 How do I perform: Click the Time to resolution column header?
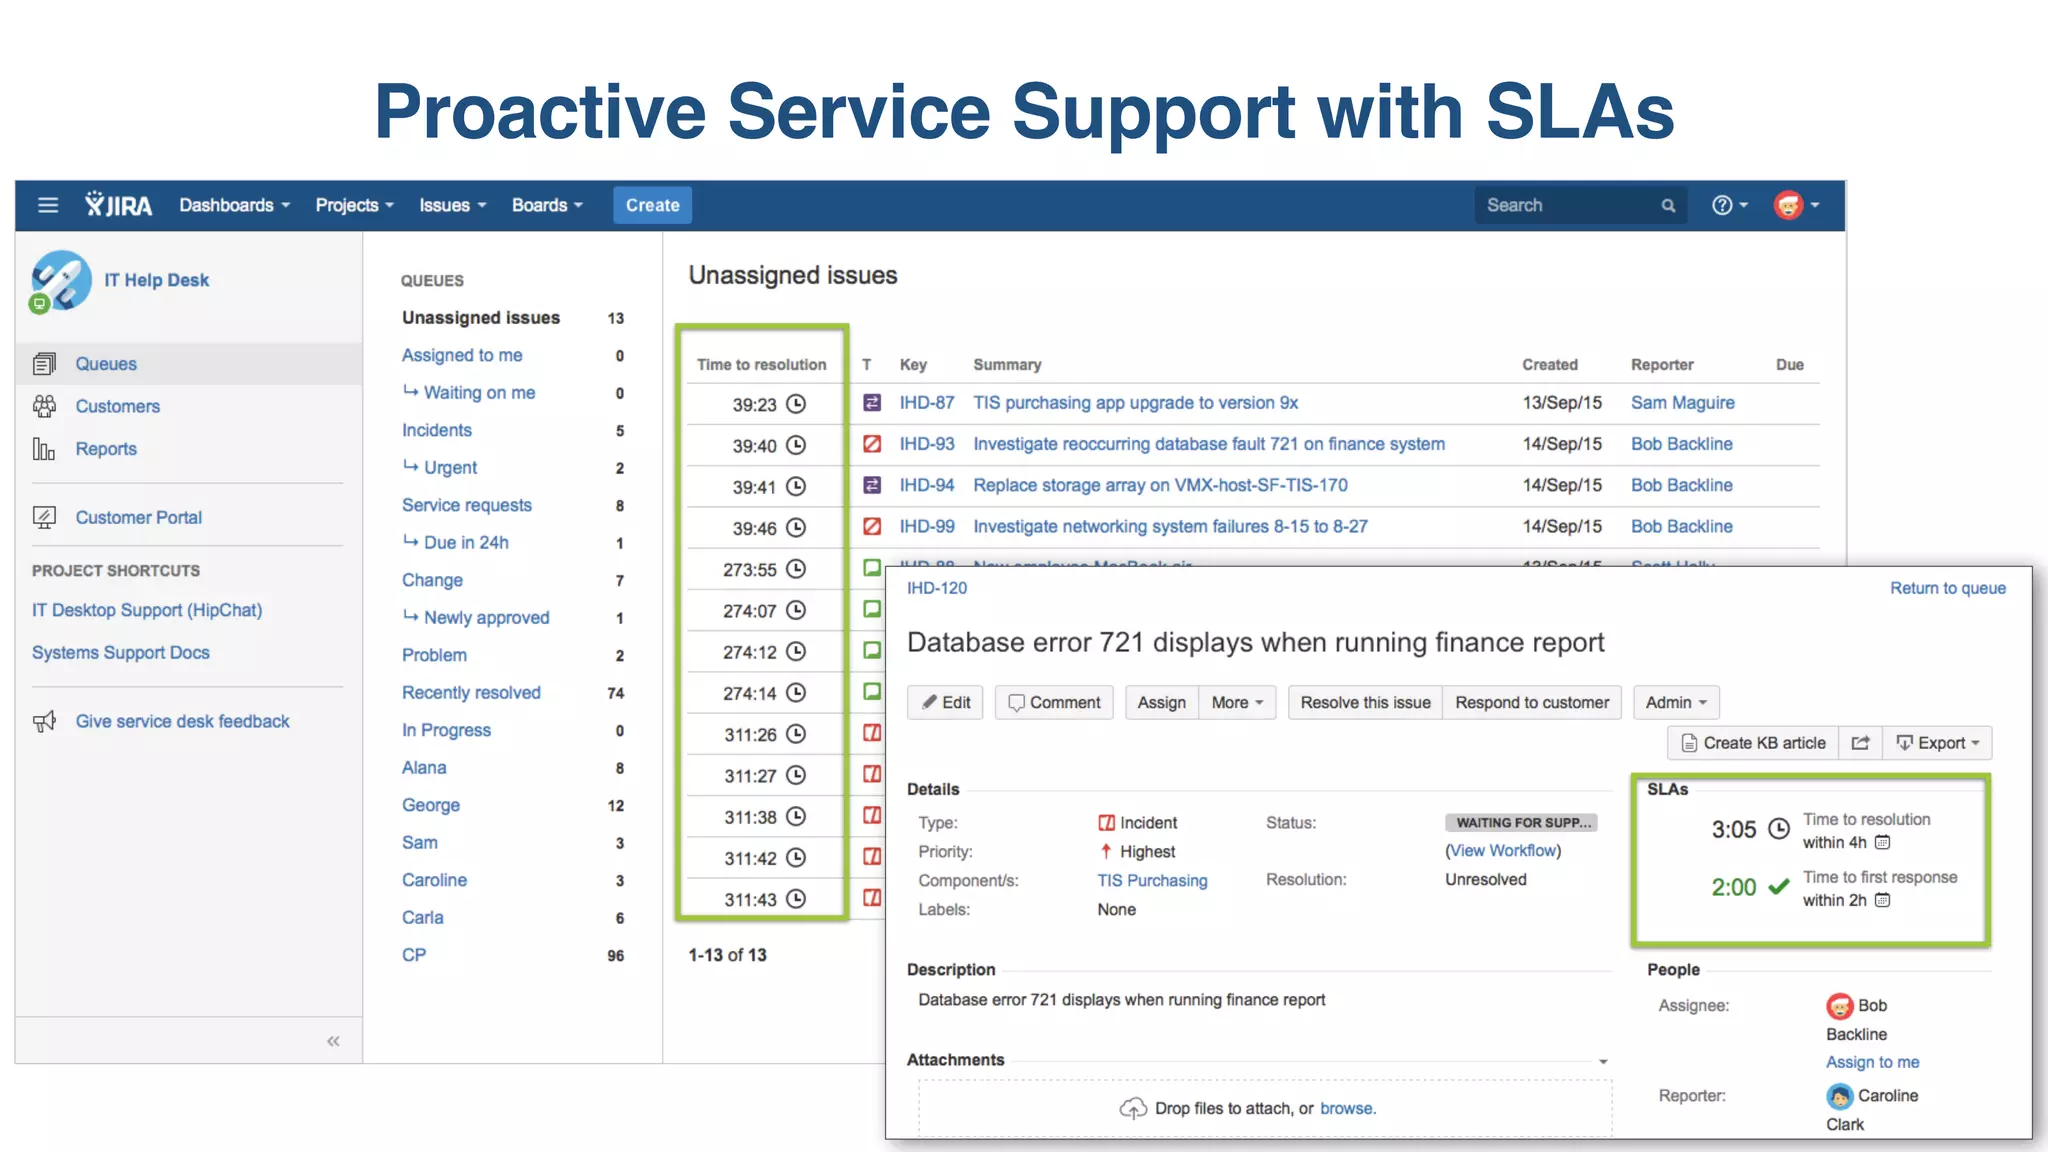[762, 365]
